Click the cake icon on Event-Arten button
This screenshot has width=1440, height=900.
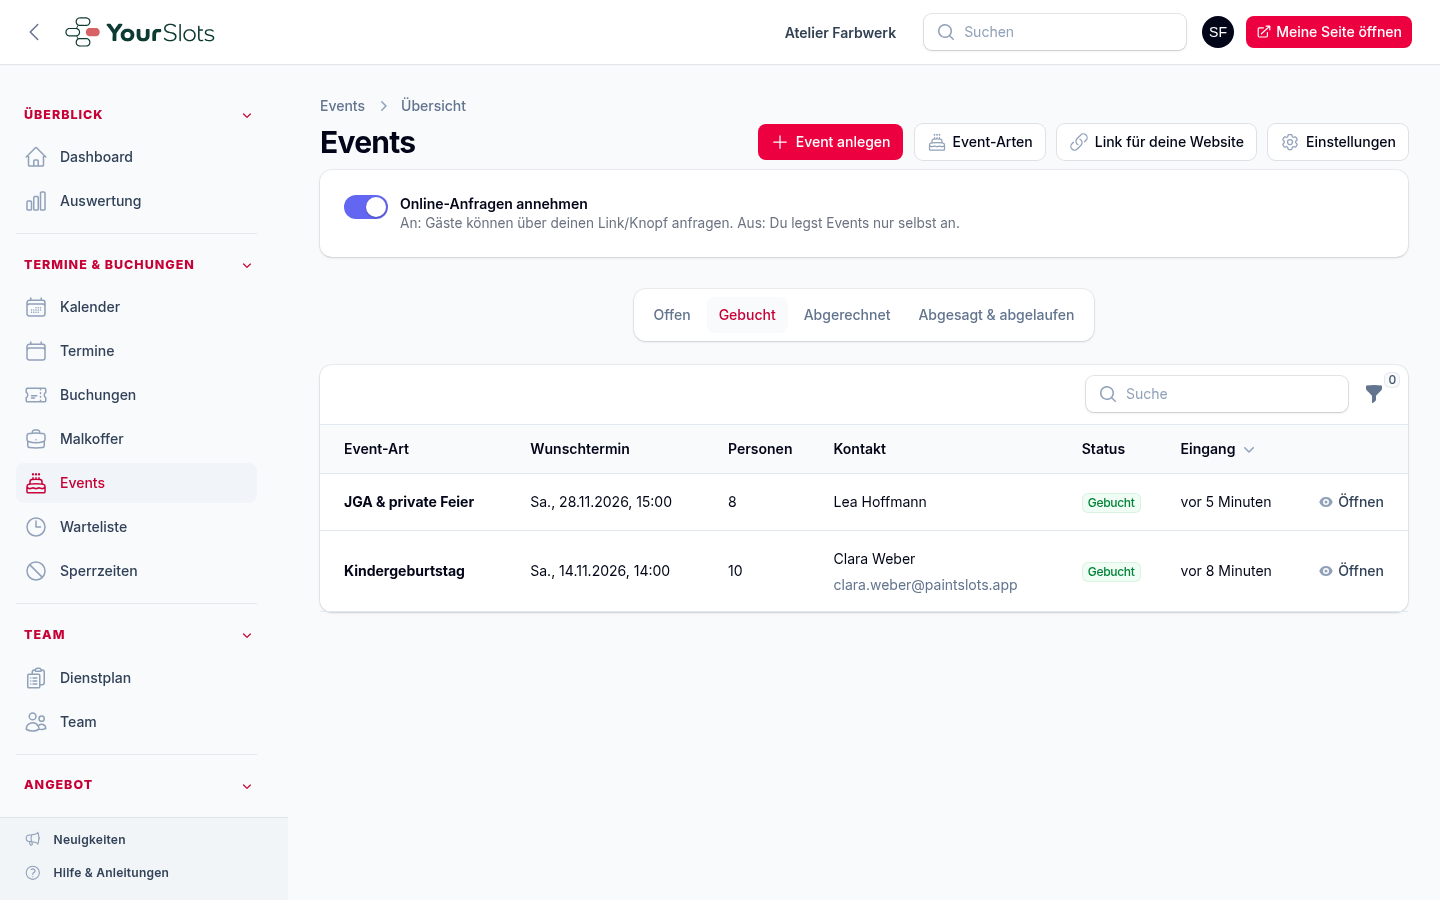[937, 142]
